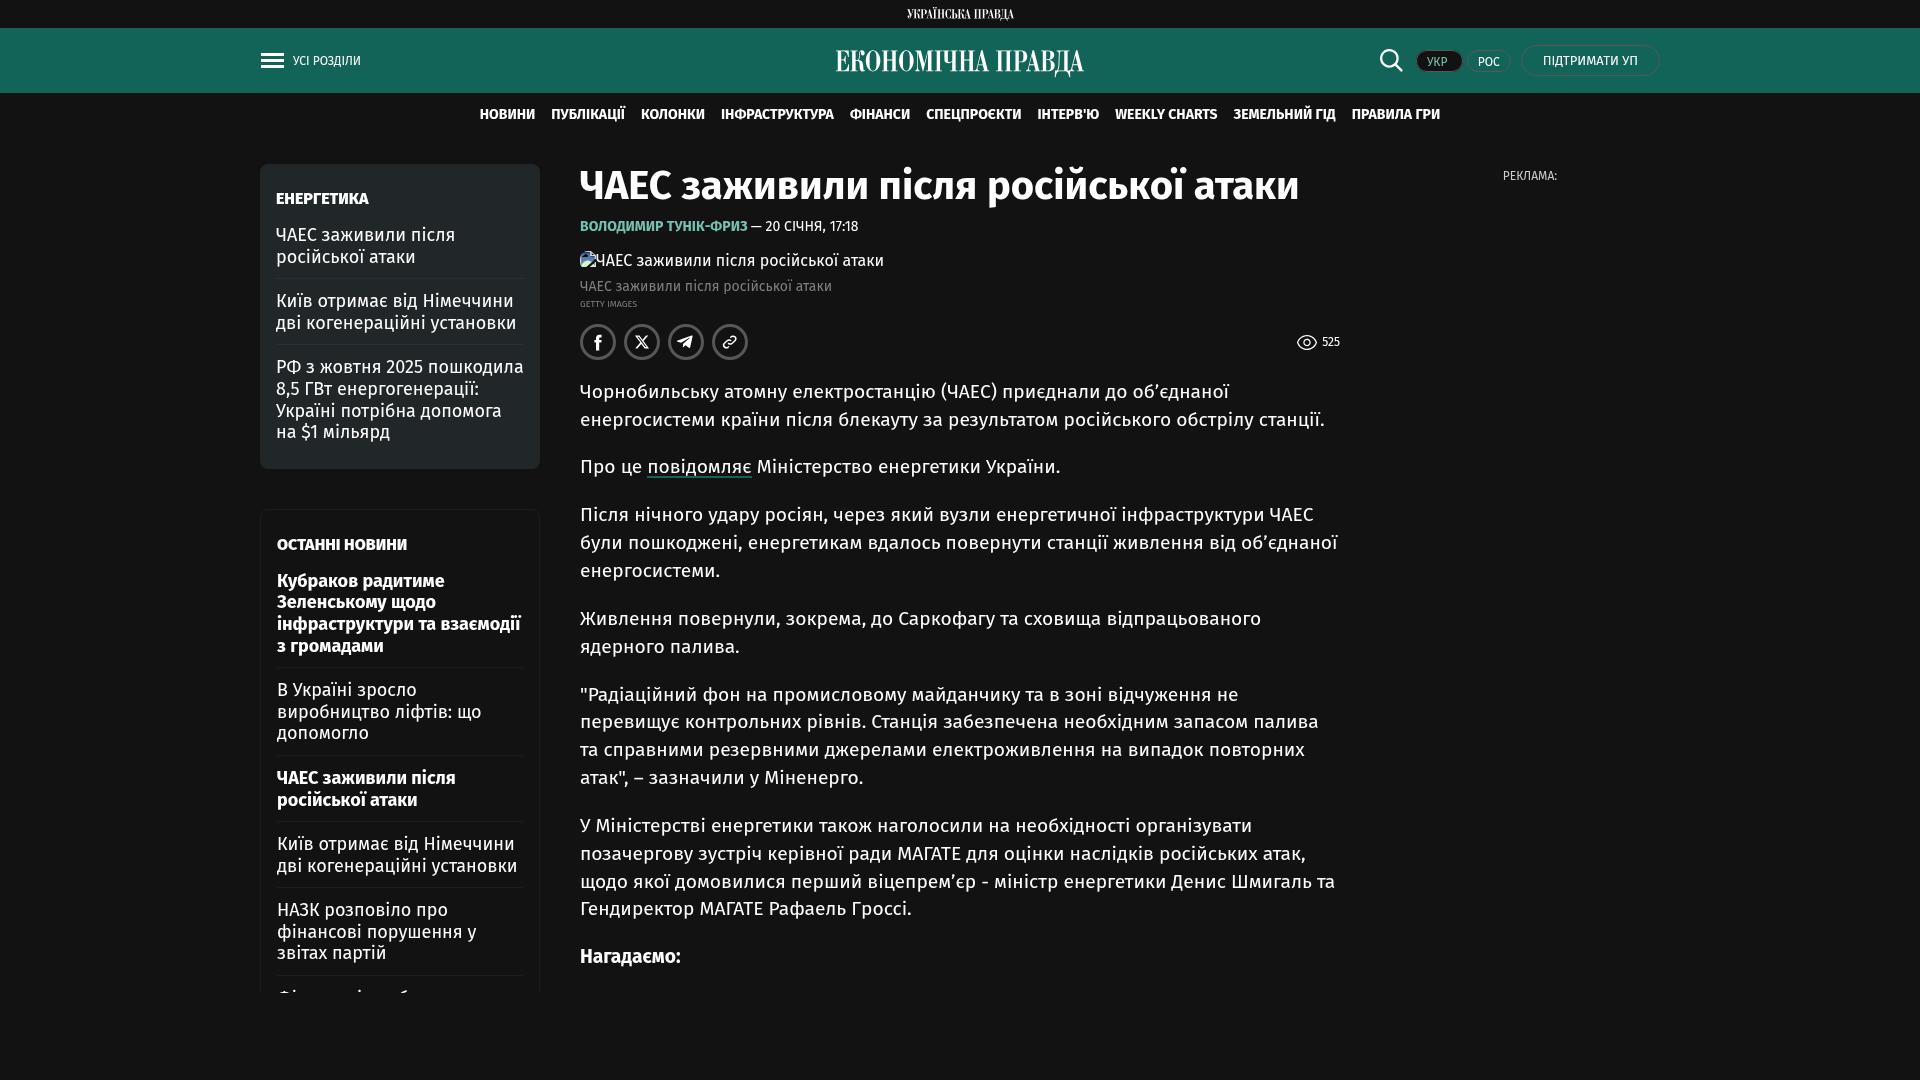
Task: Expand Усі розділи sections menu
Action: pyautogui.click(x=326, y=61)
